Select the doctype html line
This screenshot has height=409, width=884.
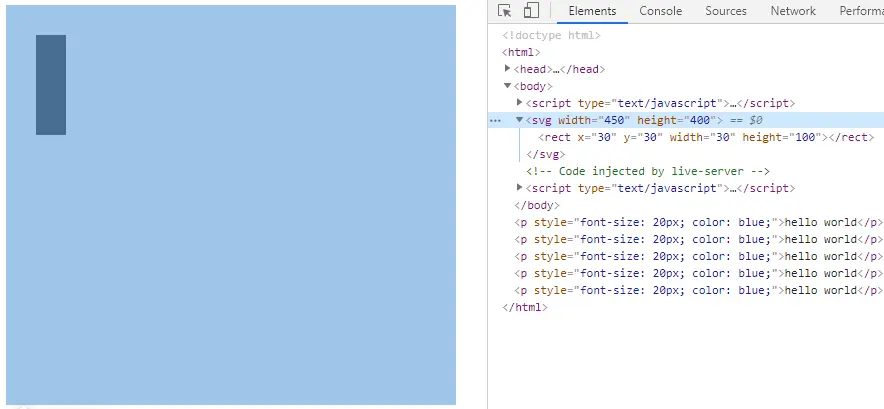coord(551,36)
